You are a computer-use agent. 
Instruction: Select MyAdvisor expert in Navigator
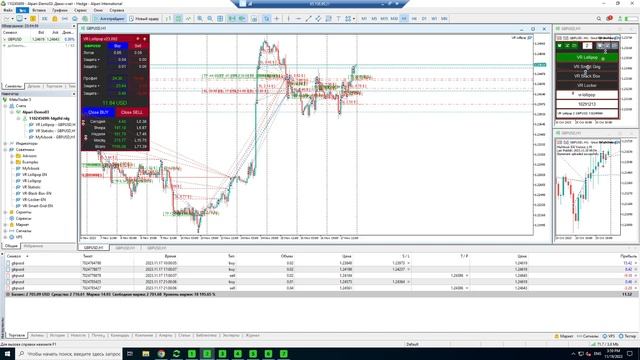(31, 168)
